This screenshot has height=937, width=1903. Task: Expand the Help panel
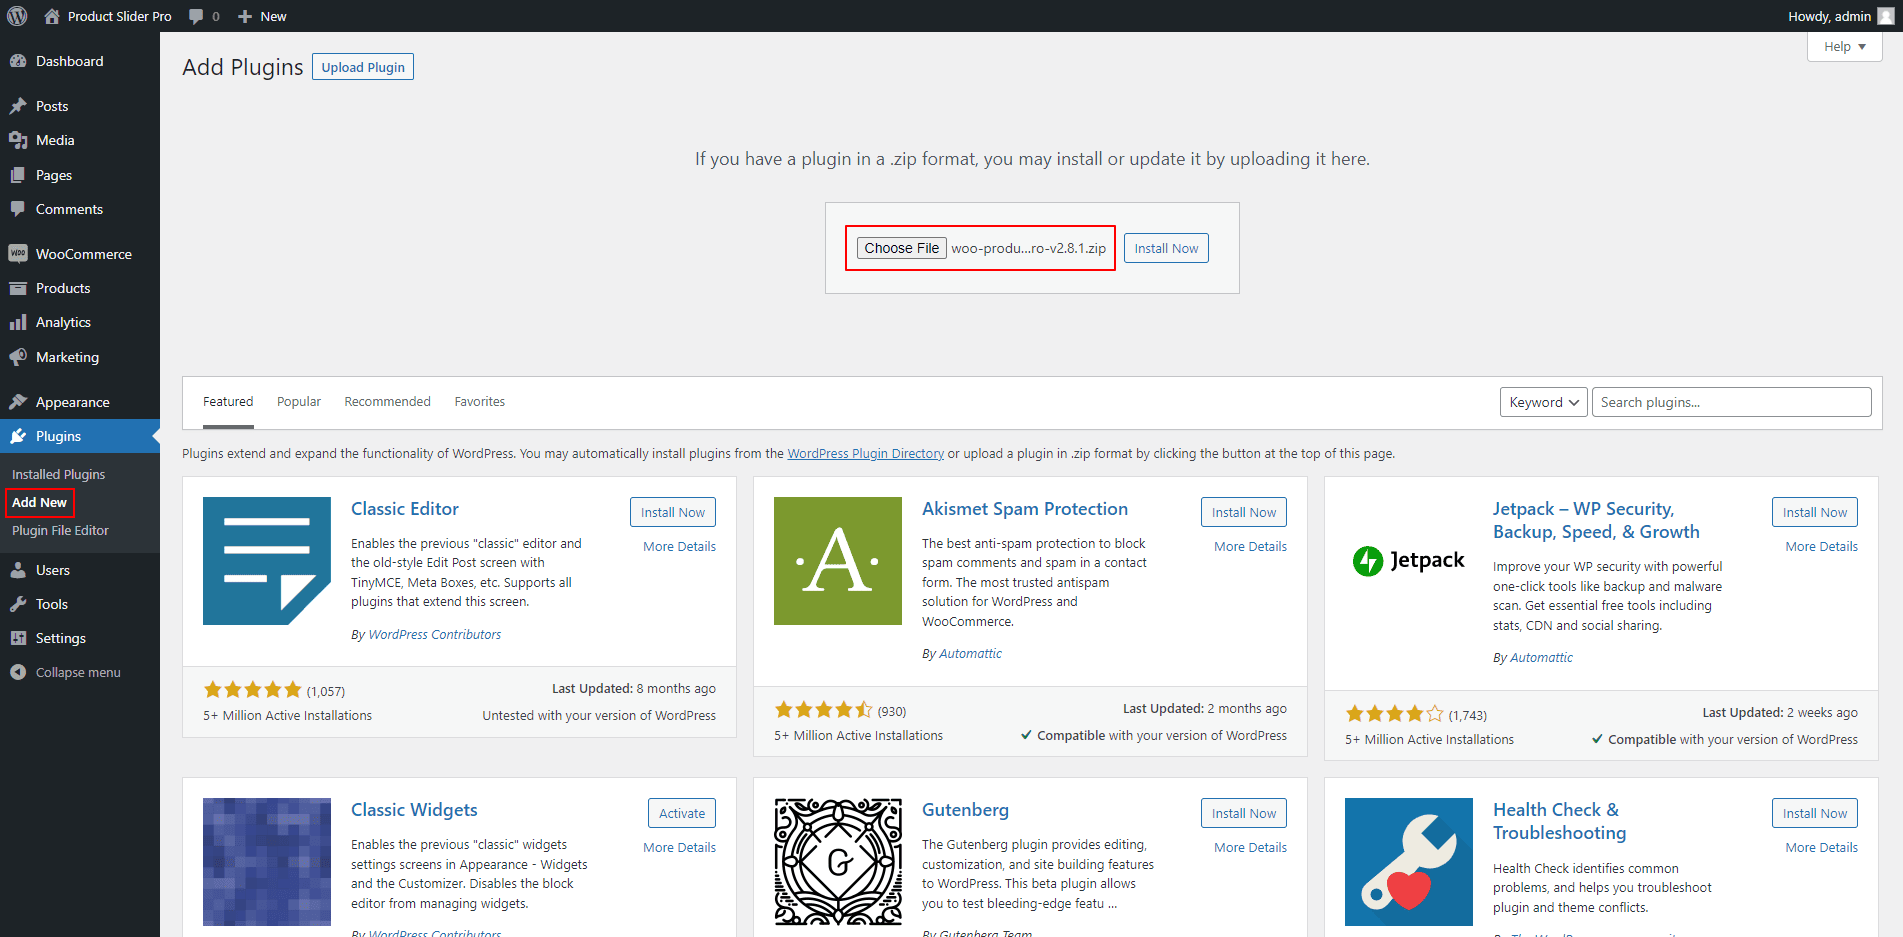coord(1844,46)
